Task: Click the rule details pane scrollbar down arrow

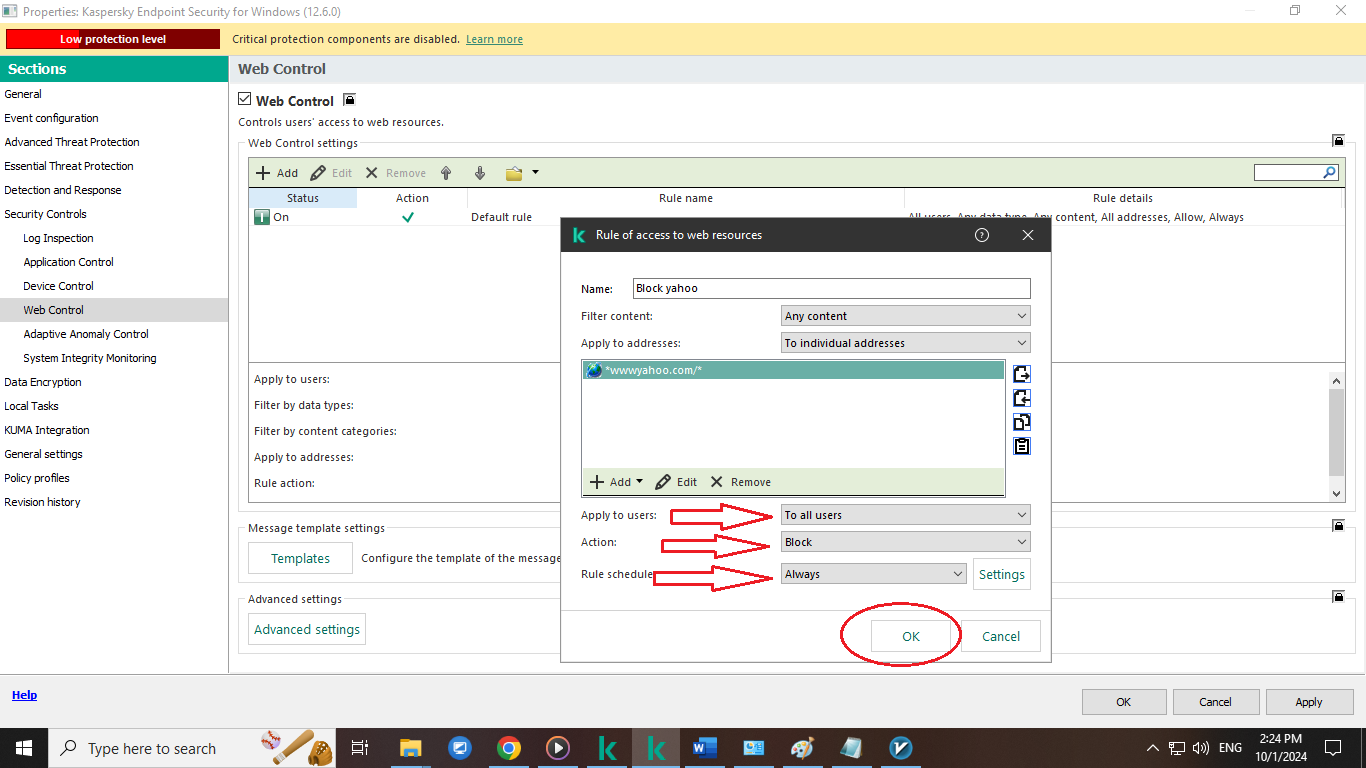Action: [1337, 493]
